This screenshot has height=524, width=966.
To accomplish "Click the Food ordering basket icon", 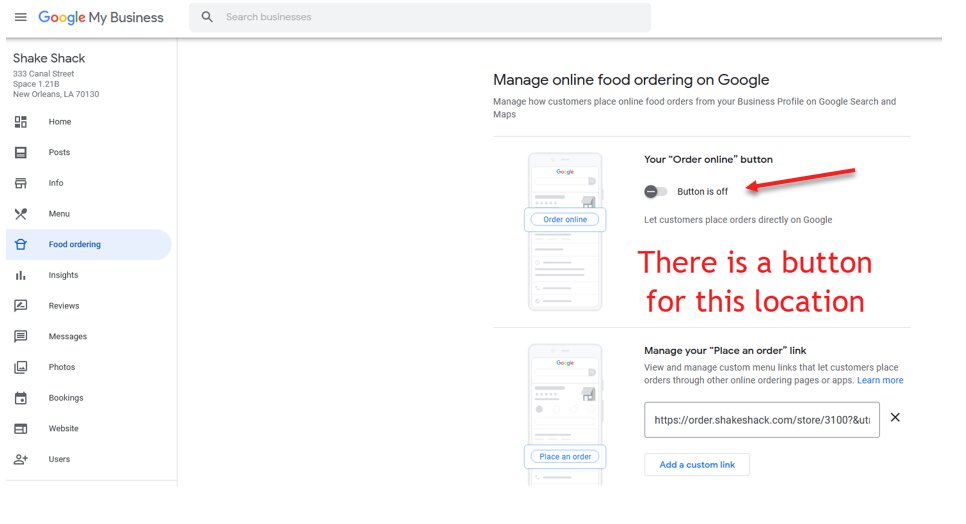I will (21, 244).
